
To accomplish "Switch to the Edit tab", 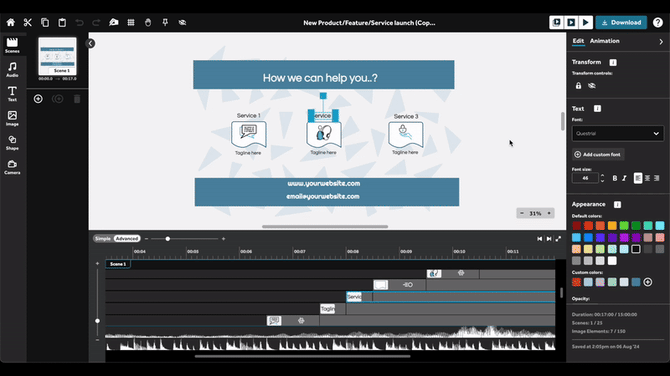I will 578,41.
